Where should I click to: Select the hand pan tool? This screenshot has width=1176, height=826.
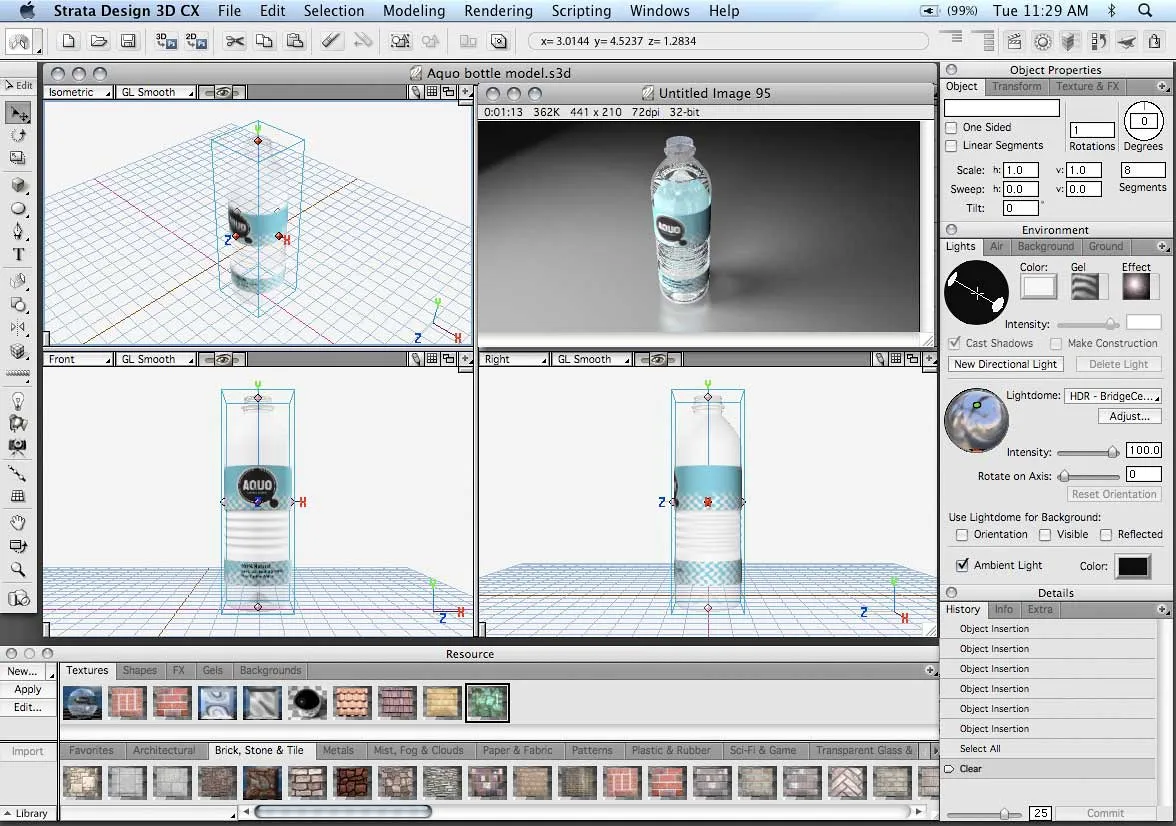16,522
